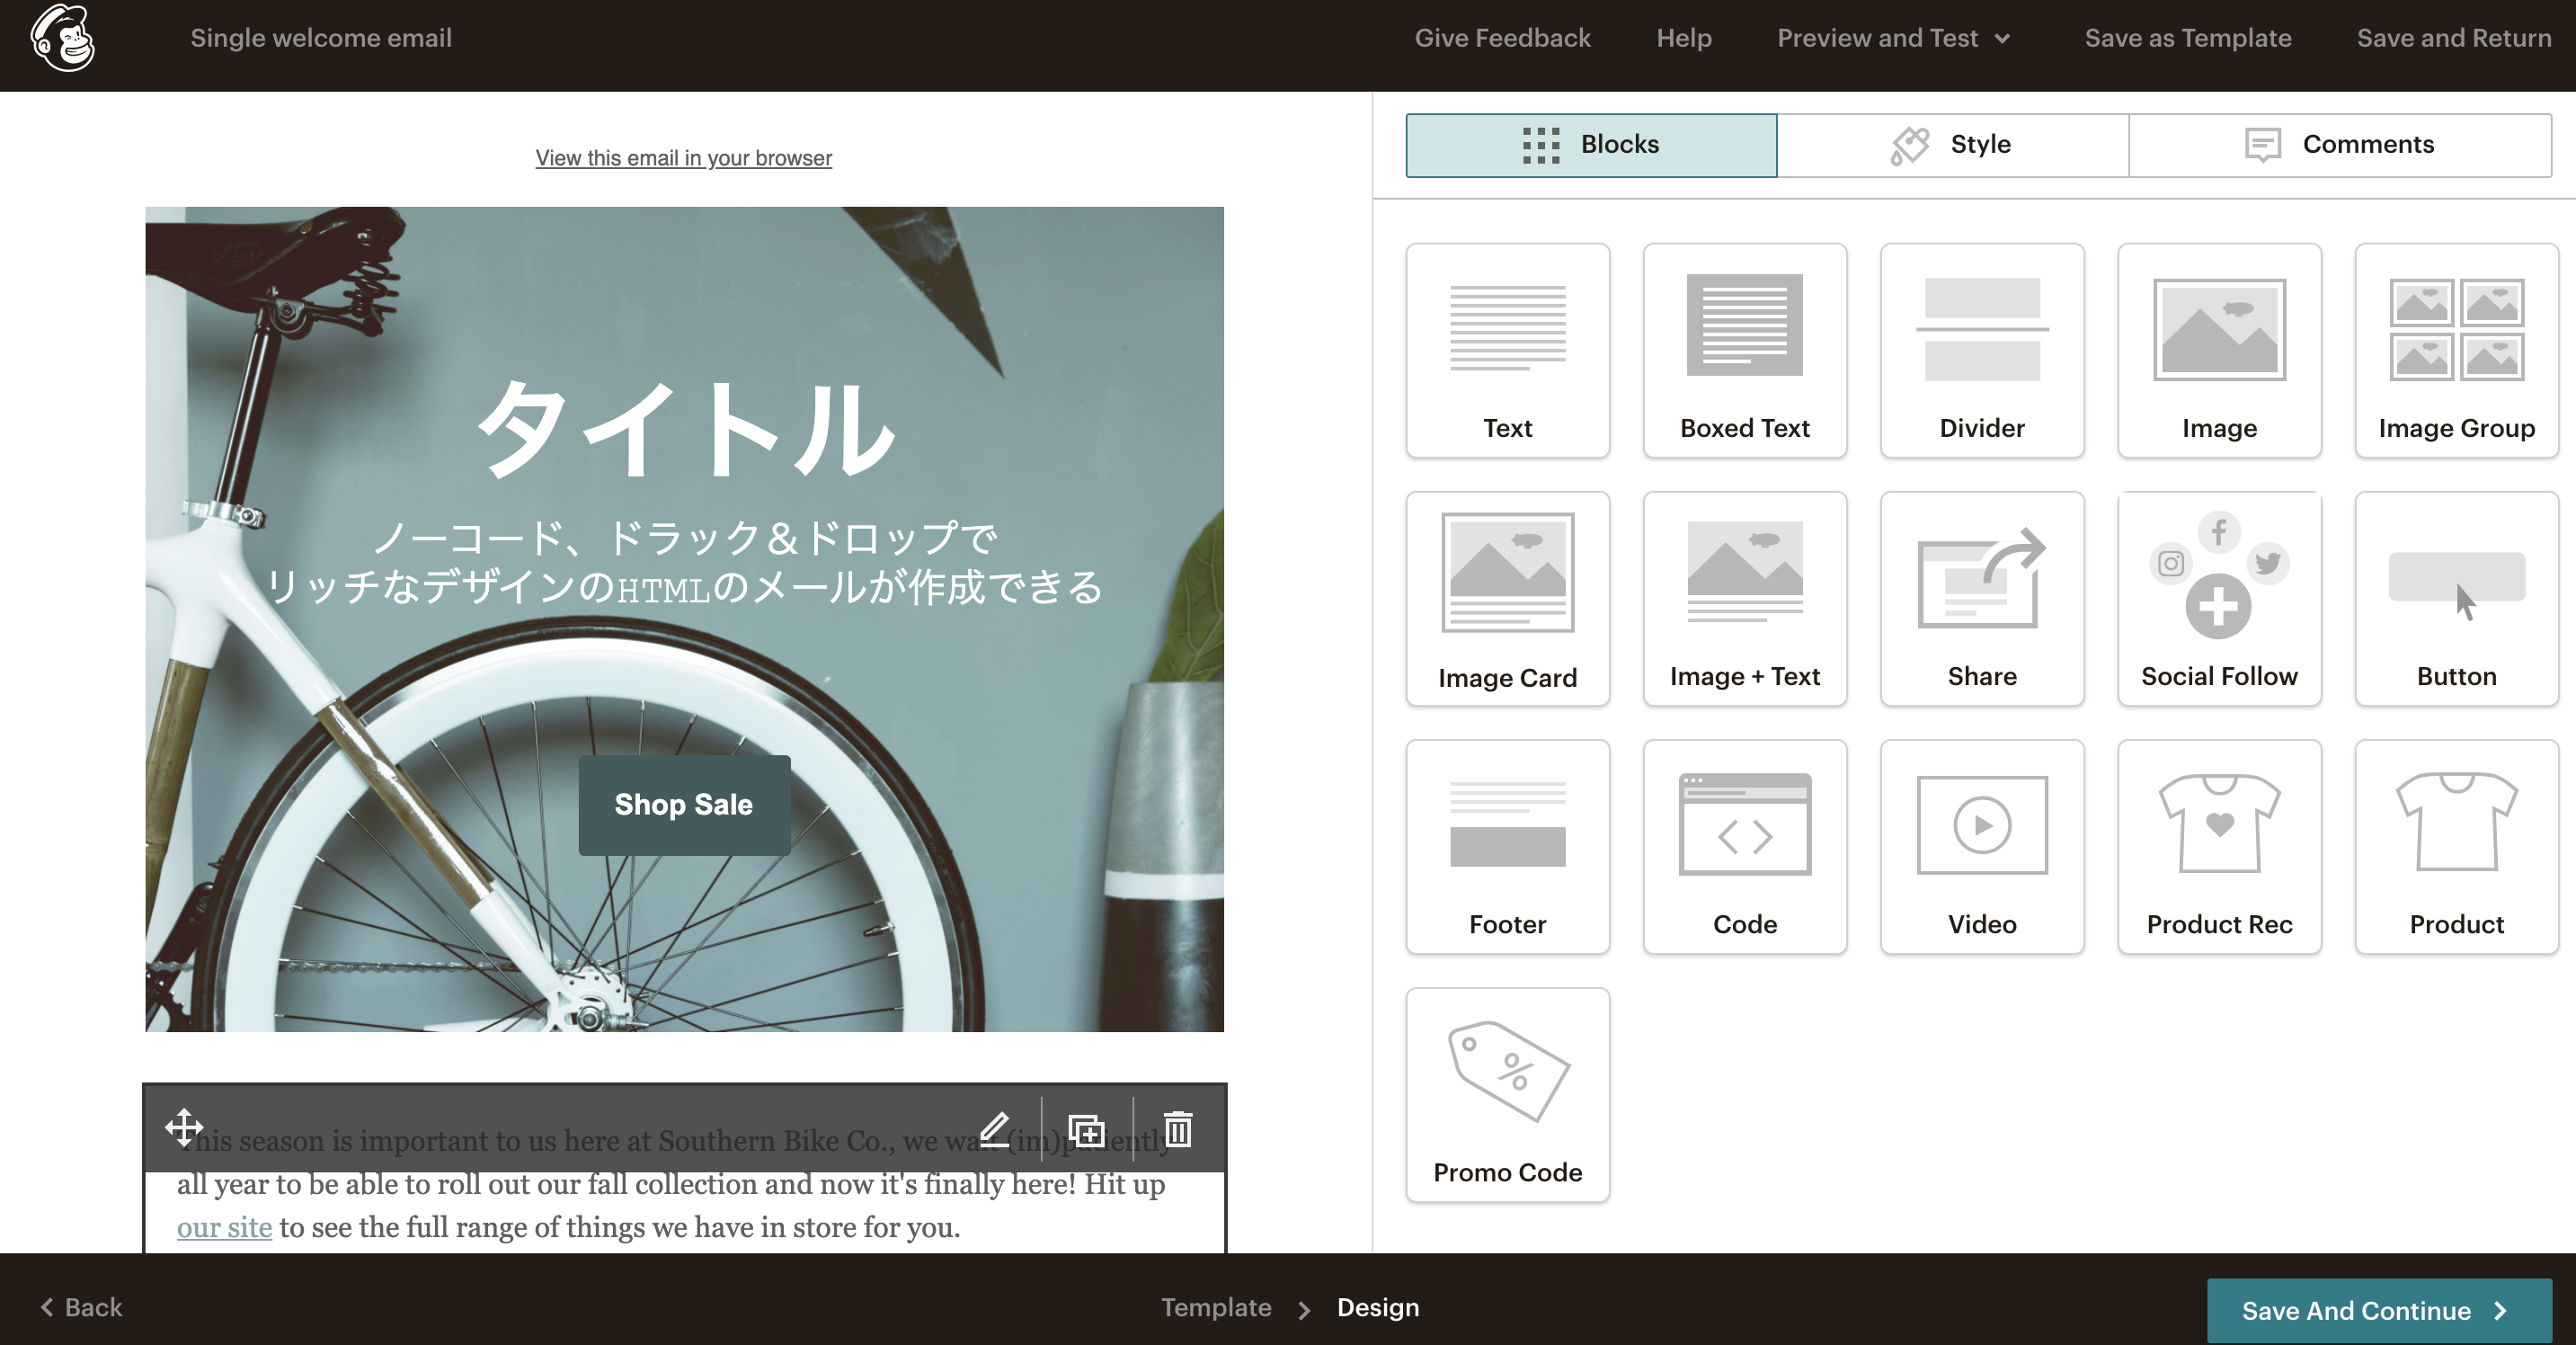
Task: Go Back using bottom-left chevron link
Action: point(81,1307)
